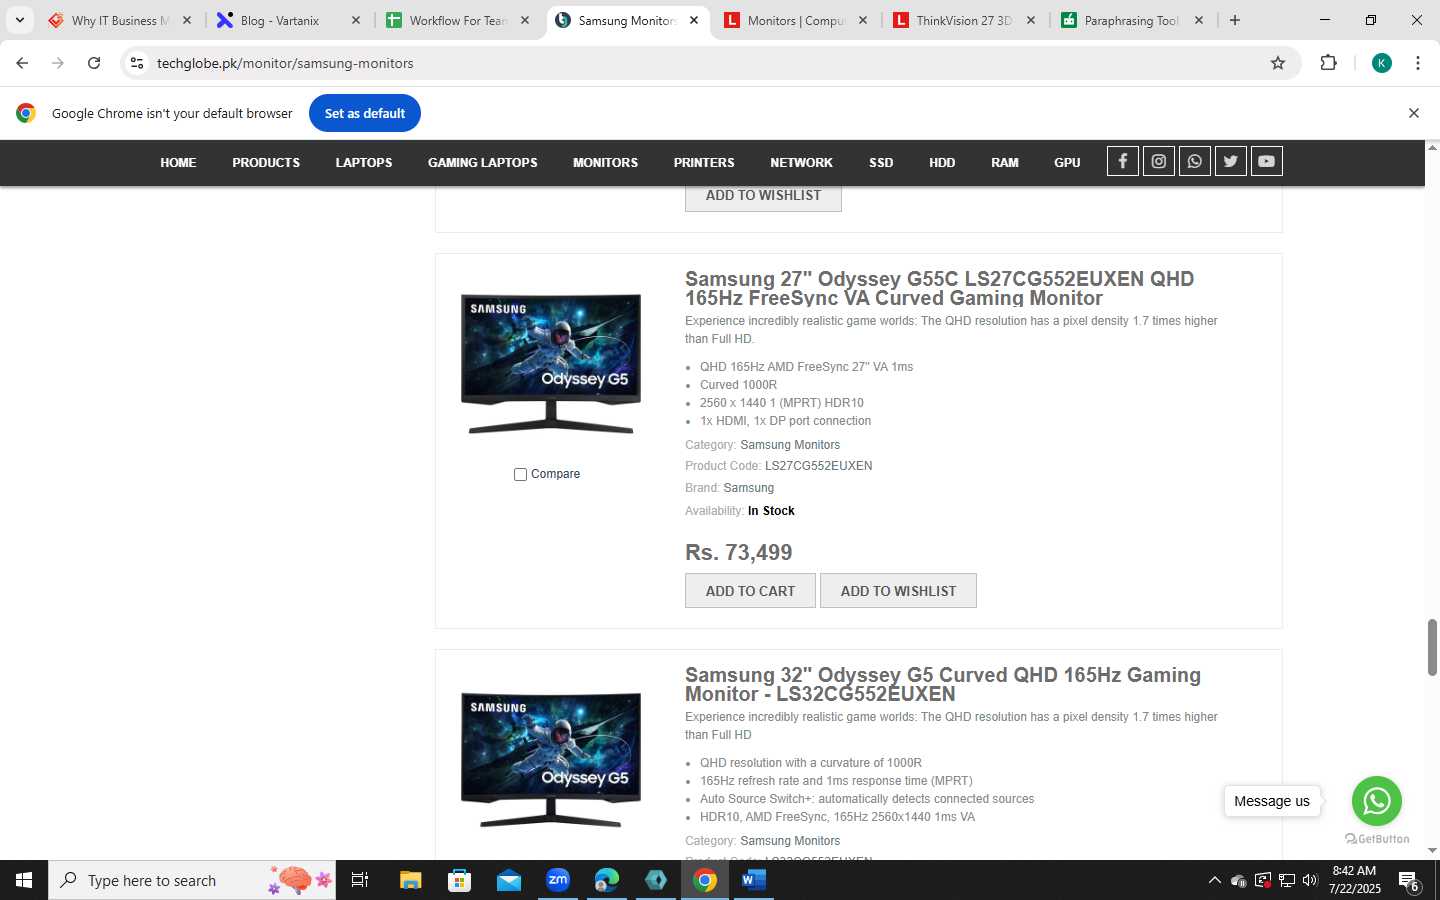This screenshot has height=900, width=1440.
Task: Open Zoom from the taskbar
Action: click(x=558, y=880)
